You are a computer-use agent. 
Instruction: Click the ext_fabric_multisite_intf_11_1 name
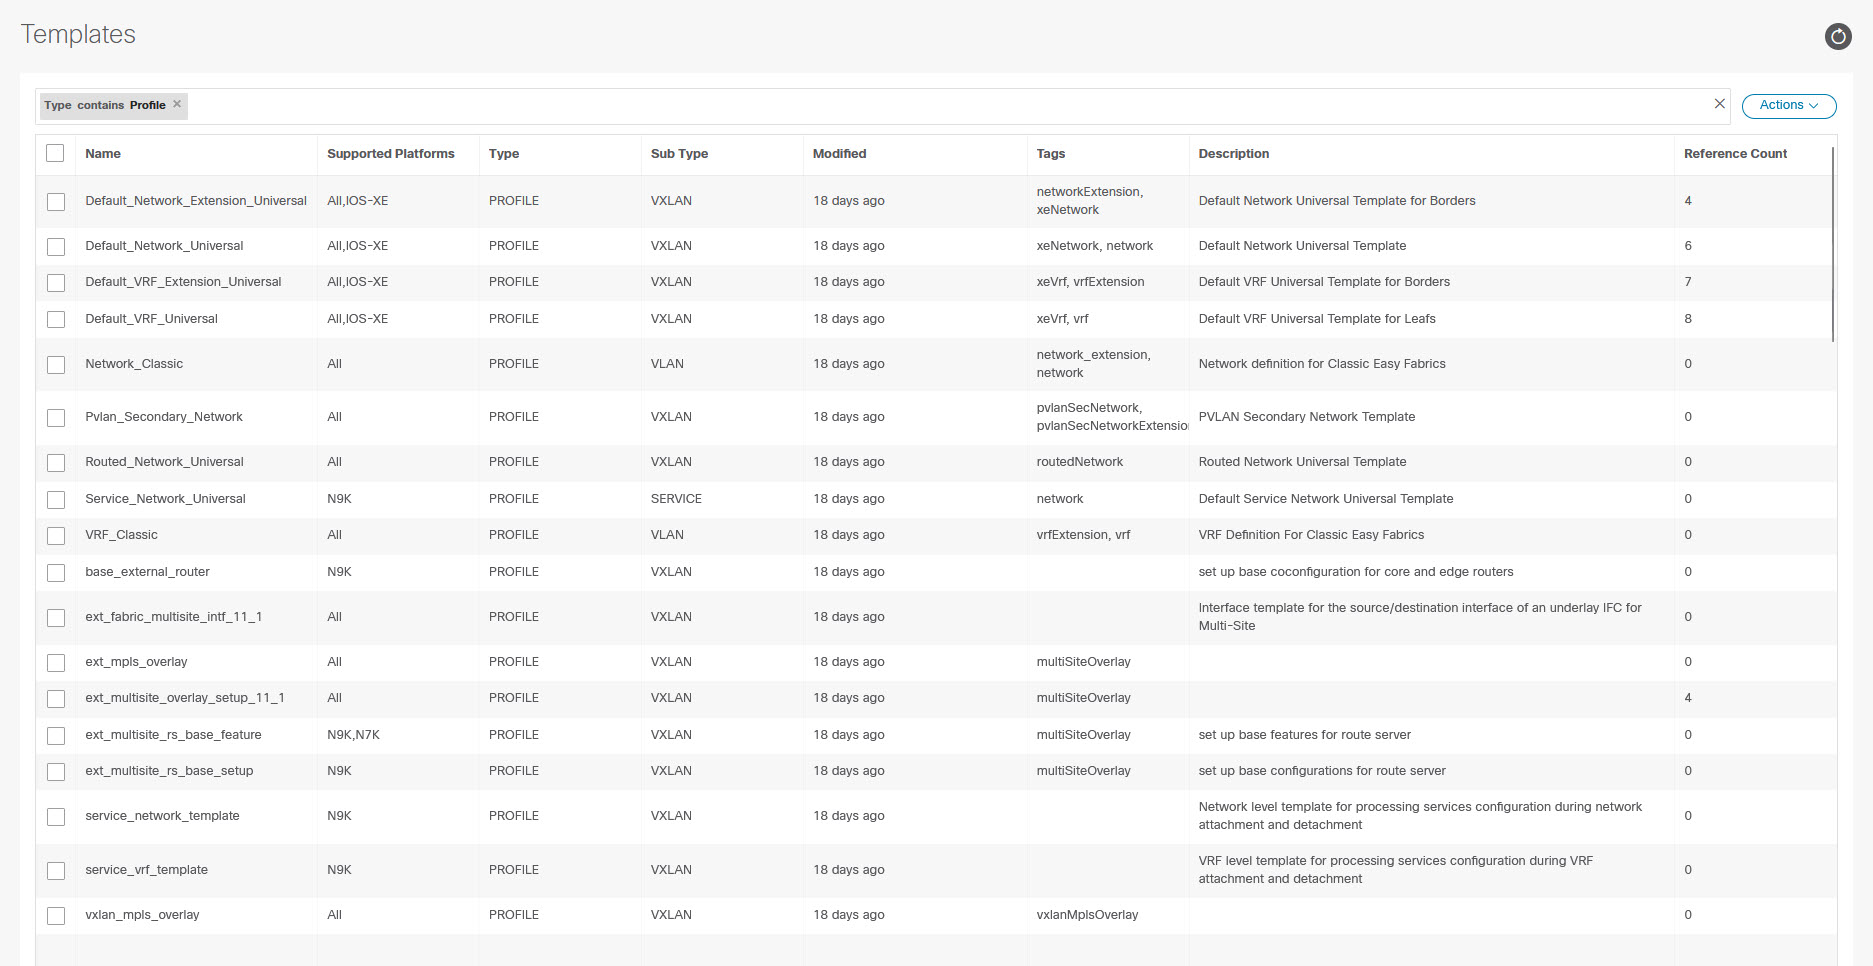point(173,617)
